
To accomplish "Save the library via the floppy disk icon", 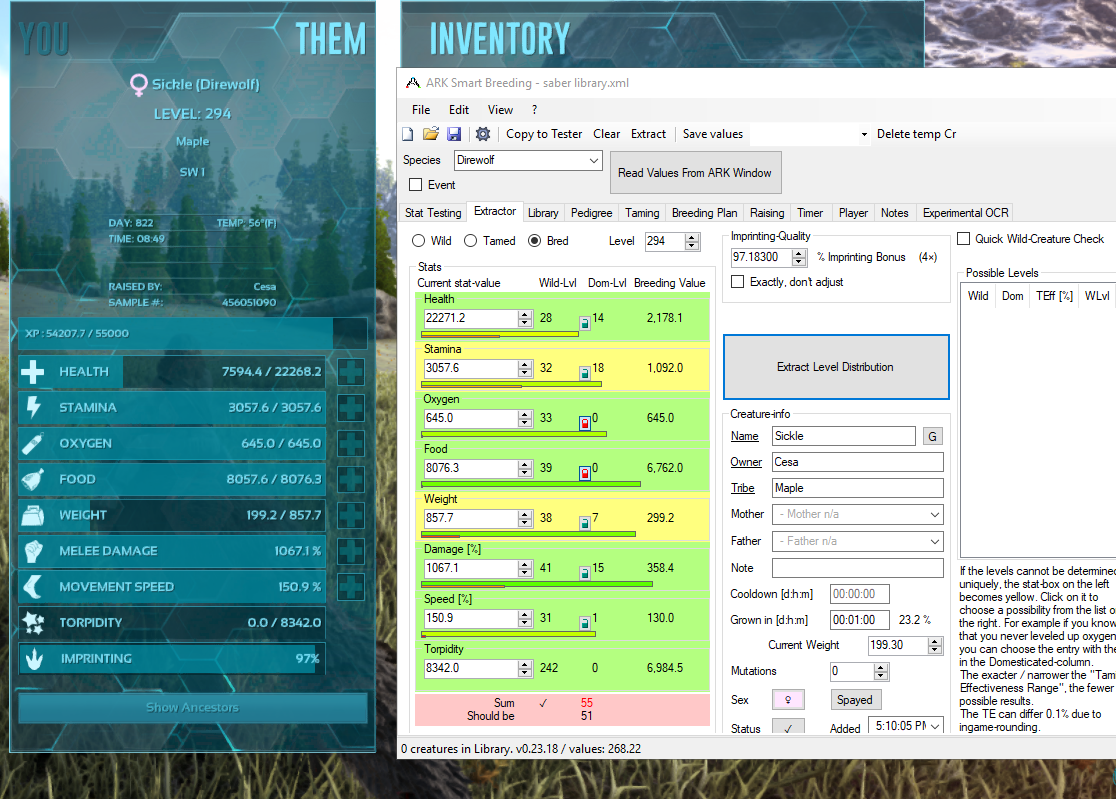I will [x=454, y=133].
